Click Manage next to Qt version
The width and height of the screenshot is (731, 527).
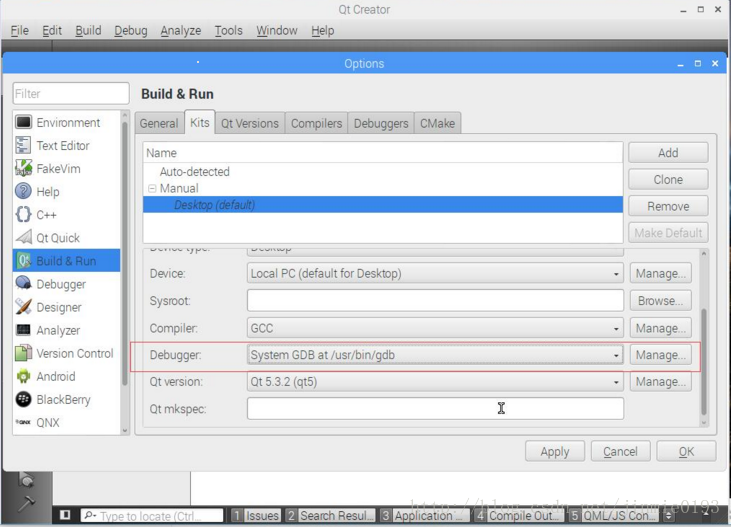coord(661,382)
